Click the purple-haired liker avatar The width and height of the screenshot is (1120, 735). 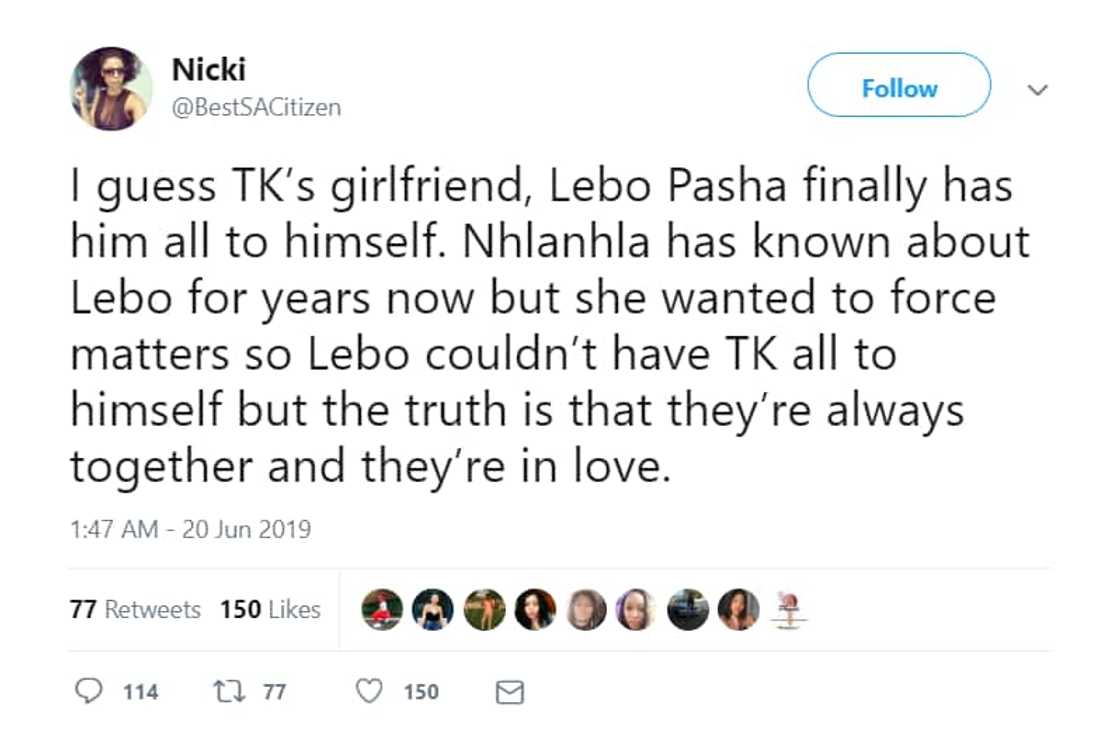[x=636, y=609]
